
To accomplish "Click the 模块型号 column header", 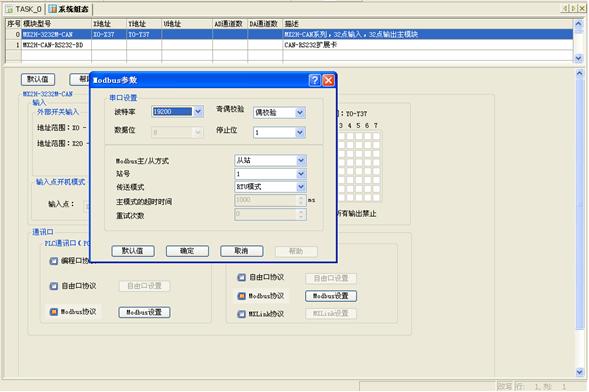I will [x=56, y=24].
